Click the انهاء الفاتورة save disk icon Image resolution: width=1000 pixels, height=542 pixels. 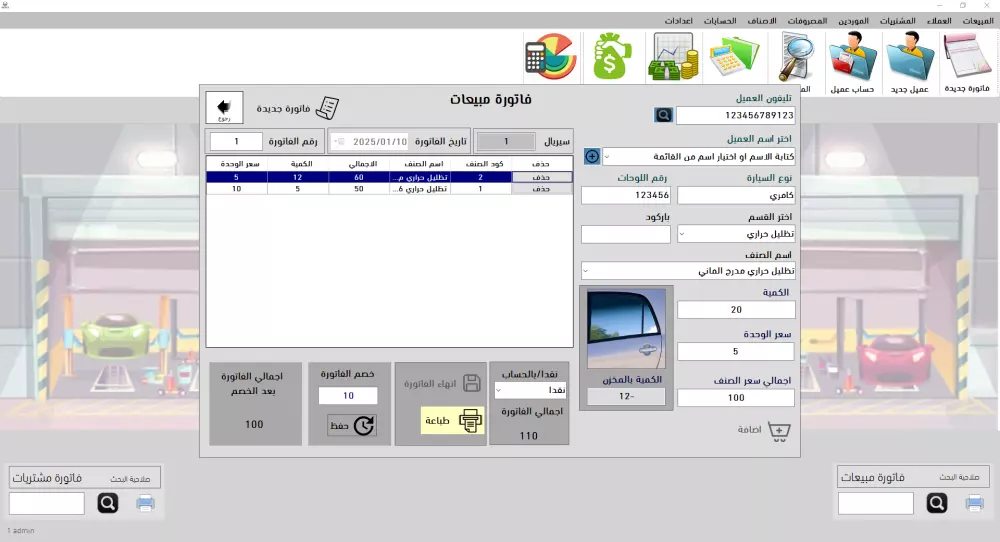[472, 383]
